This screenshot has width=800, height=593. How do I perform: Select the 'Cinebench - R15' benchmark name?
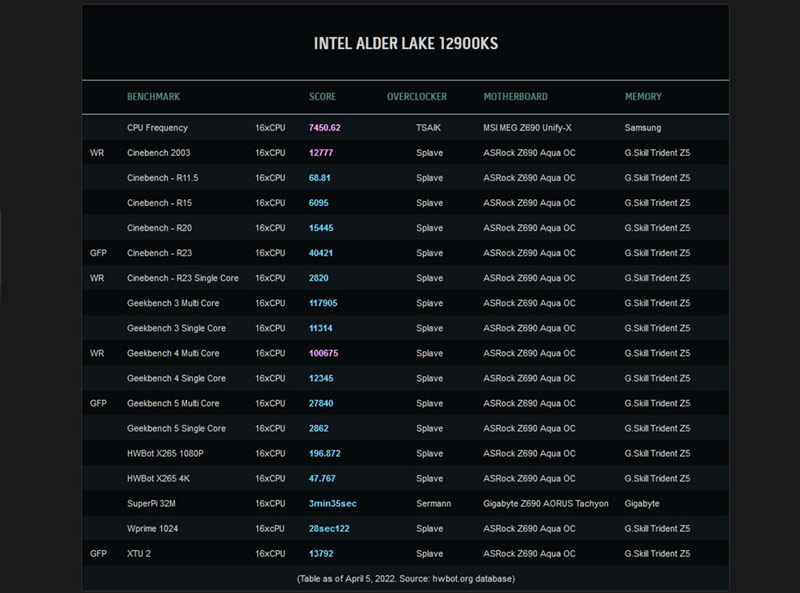[160, 203]
